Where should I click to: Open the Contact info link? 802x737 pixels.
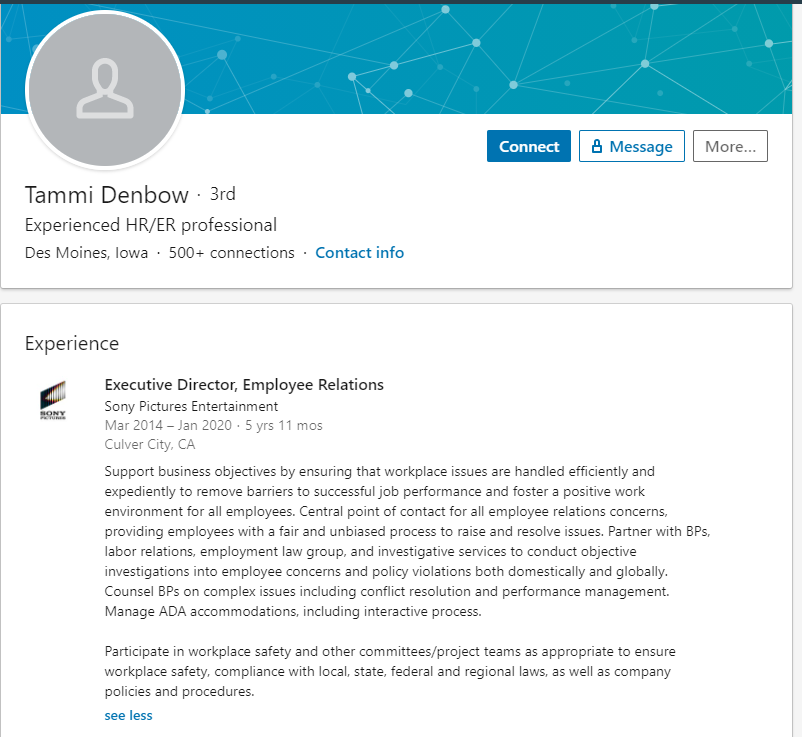click(x=360, y=253)
